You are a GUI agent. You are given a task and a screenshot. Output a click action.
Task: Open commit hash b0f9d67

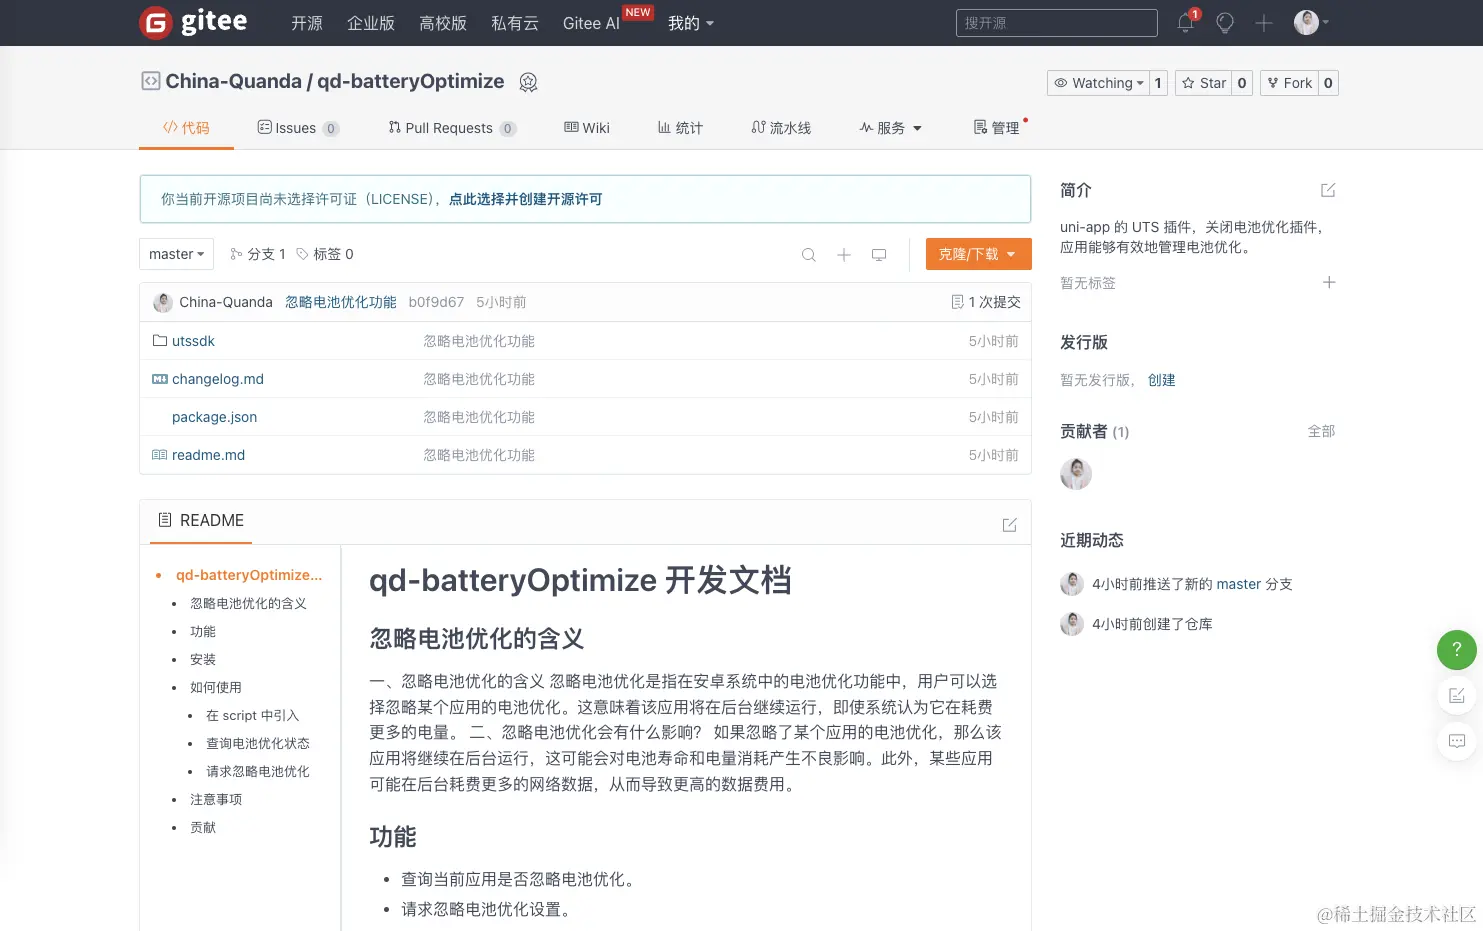pyautogui.click(x=436, y=302)
